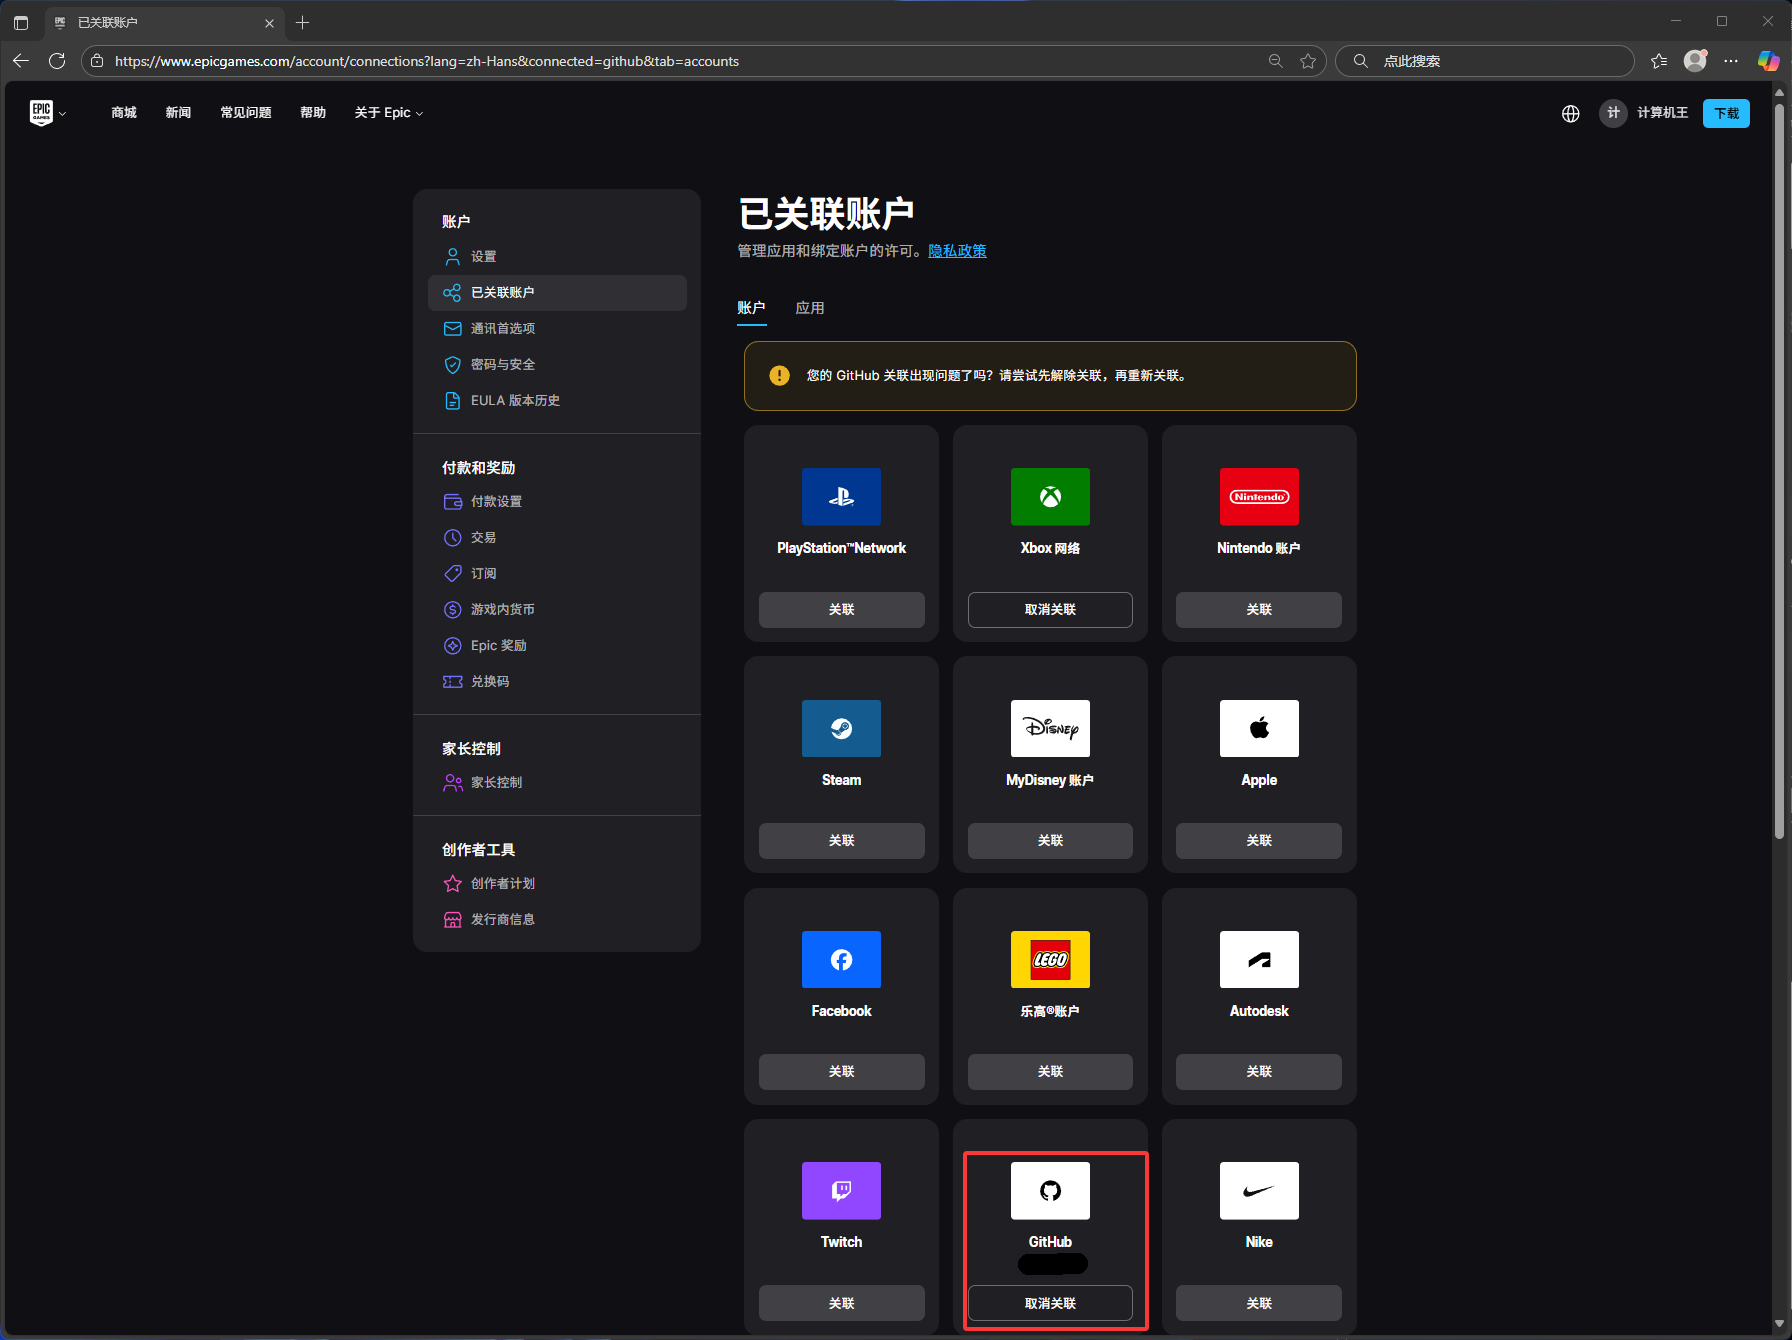
Task: Open browser favorites list icon
Action: click(1659, 61)
